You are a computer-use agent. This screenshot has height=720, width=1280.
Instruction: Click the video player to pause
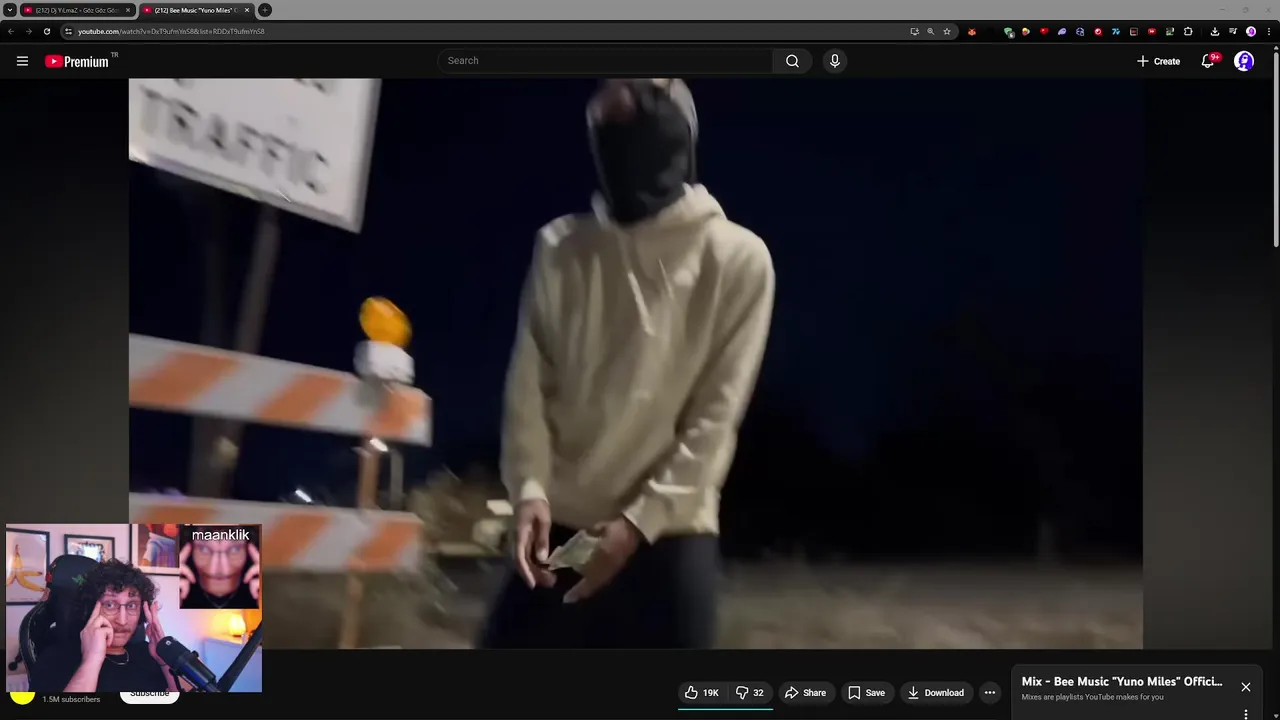point(636,364)
